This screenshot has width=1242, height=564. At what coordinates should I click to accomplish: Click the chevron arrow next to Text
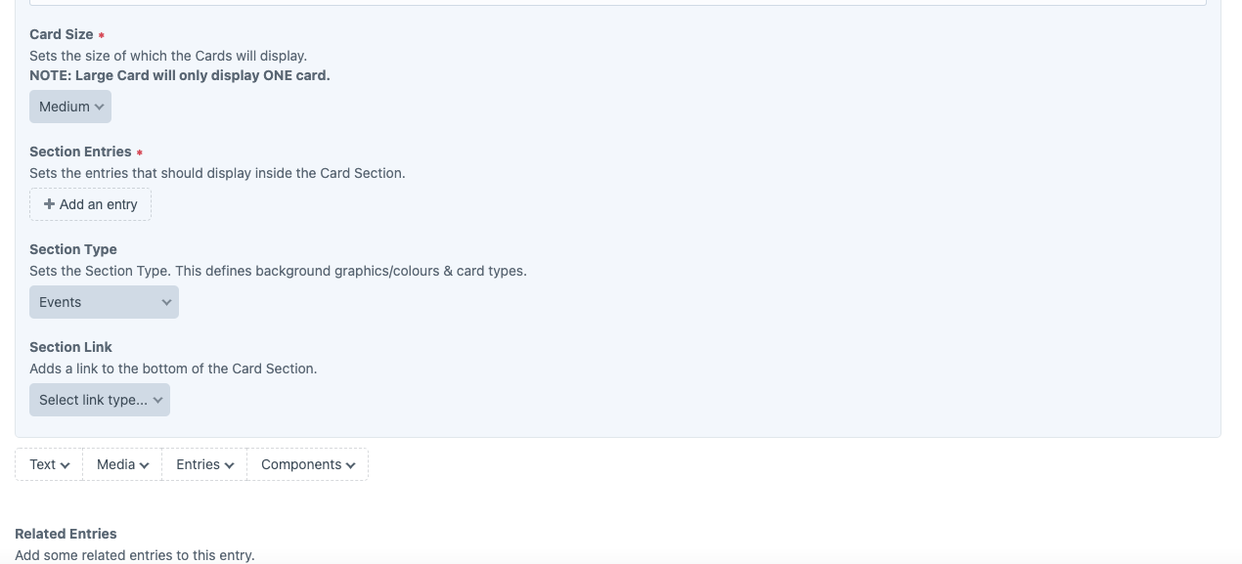click(65, 465)
